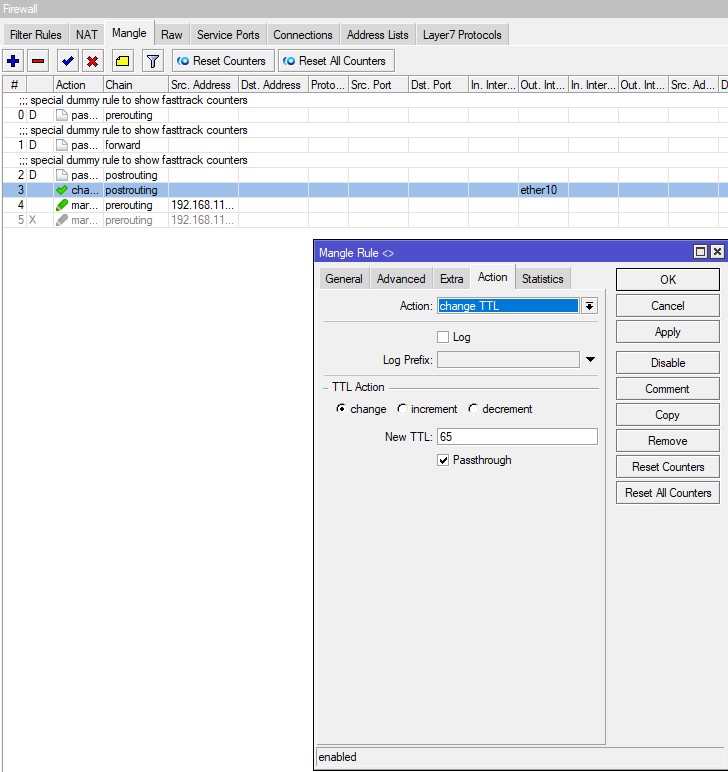Screen dimensions: 728x772
Task: Add a new mangle rule with plus icon
Action: 13,61
